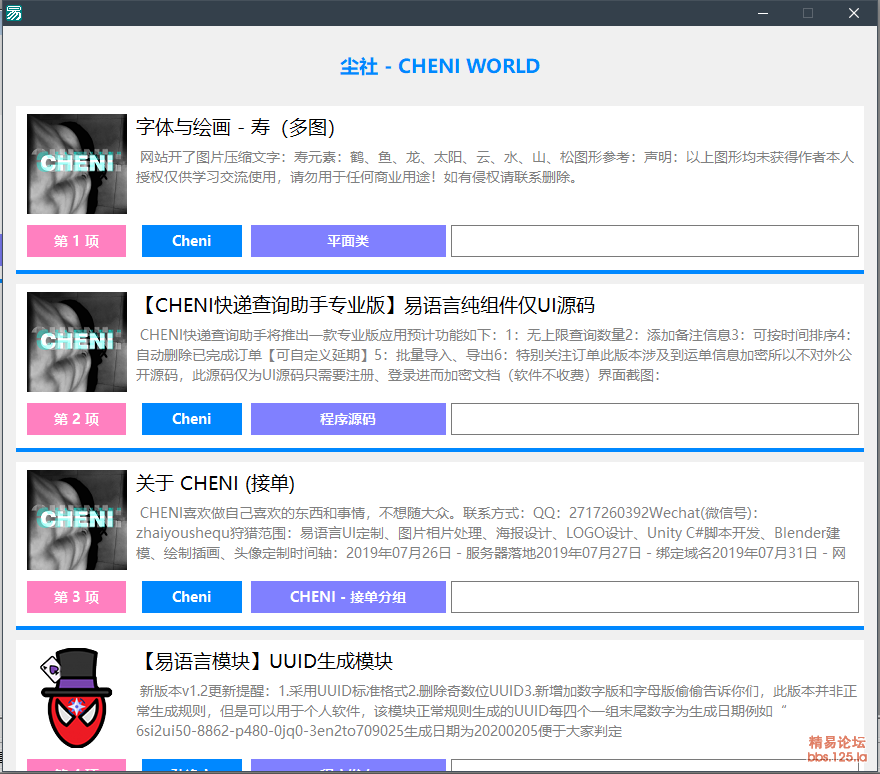Open the masked top-hat avatar of UUID post
The height and width of the screenshot is (774, 880).
pyautogui.click(x=77, y=698)
